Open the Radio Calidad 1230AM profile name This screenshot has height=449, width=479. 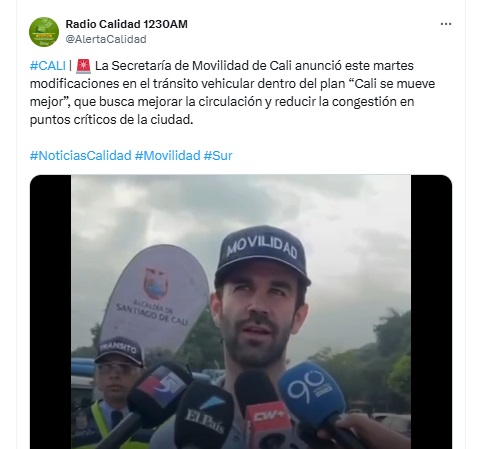click(x=126, y=24)
